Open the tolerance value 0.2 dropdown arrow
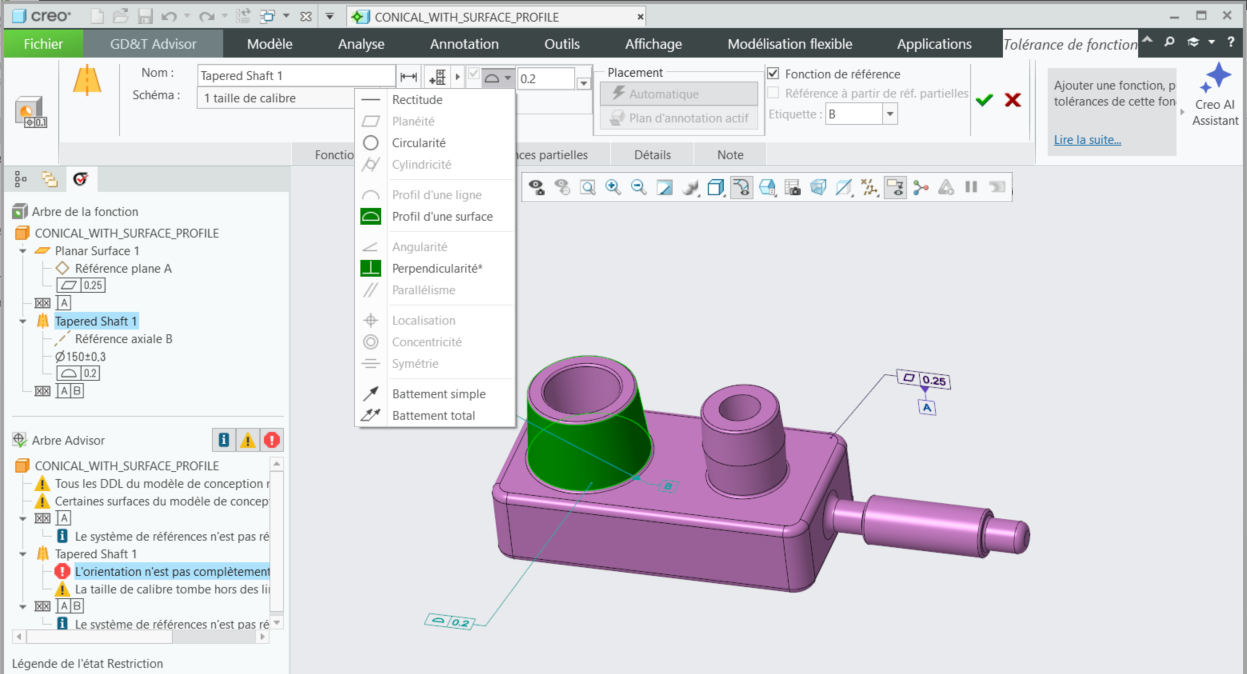Screen dimensions: 1247x674 click(x=584, y=84)
